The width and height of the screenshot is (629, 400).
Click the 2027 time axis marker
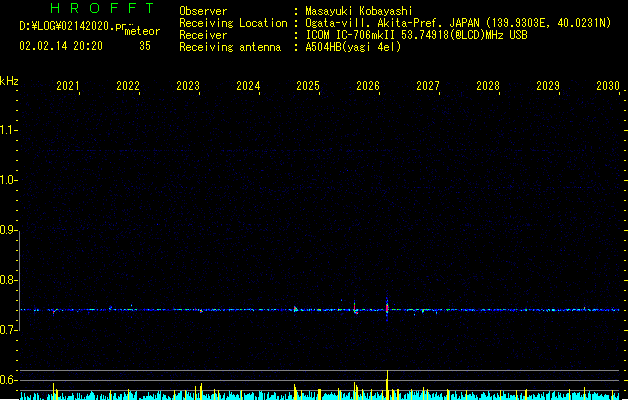point(428,86)
